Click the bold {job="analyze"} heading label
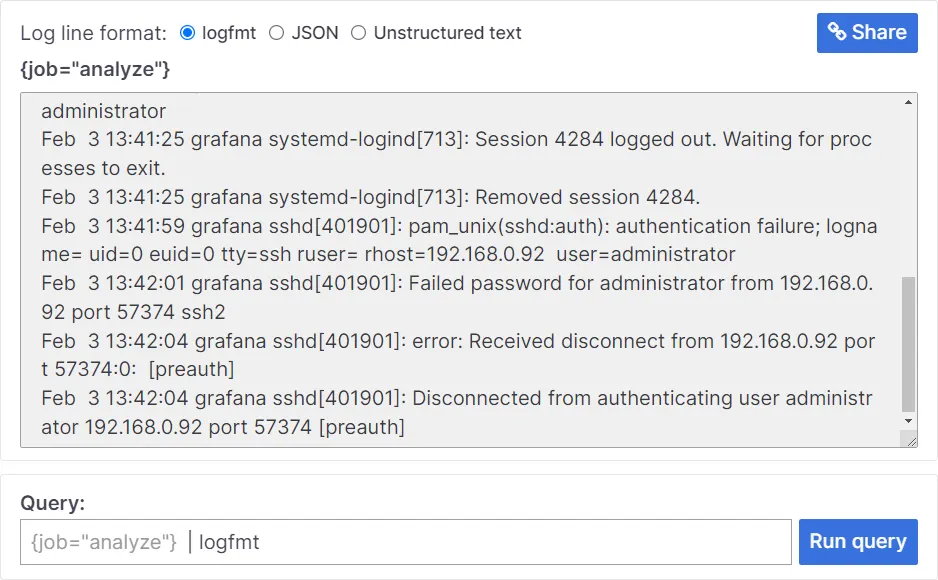The width and height of the screenshot is (938, 580). click(x=95, y=69)
